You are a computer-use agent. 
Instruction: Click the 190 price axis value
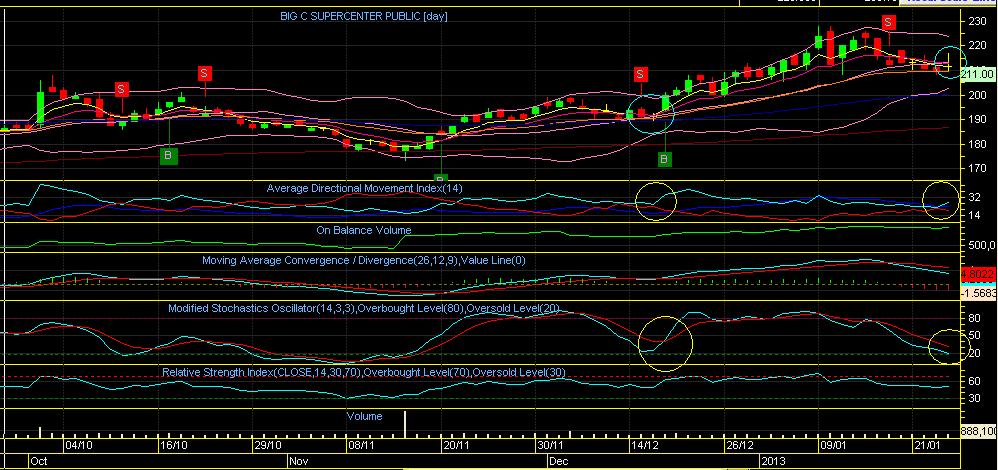[977, 119]
